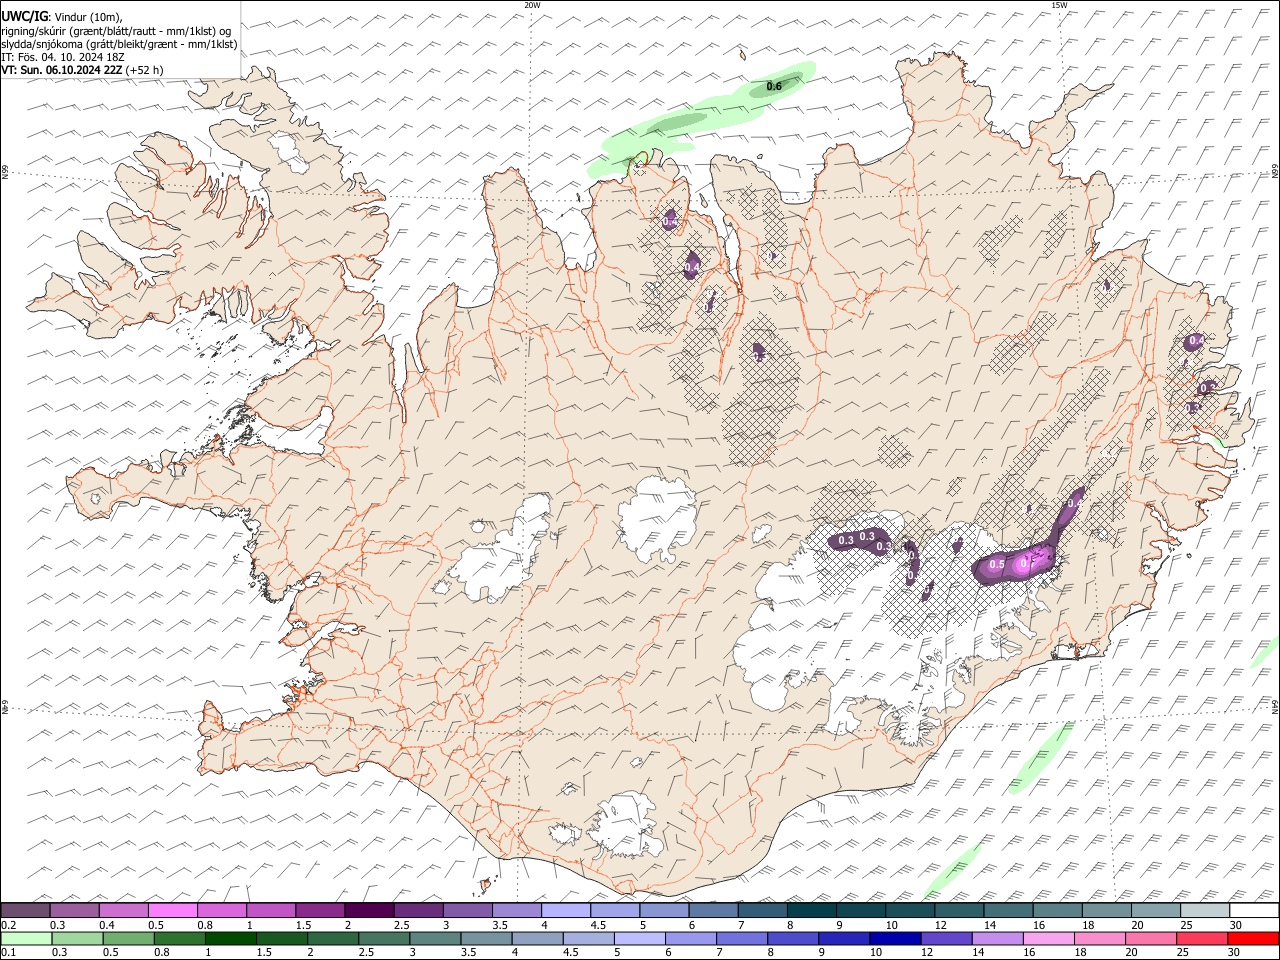Click the darkest purple swatch labelled 2
Image resolution: width=1280 pixels, height=960 pixels.
pyautogui.click(x=369, y=910)
